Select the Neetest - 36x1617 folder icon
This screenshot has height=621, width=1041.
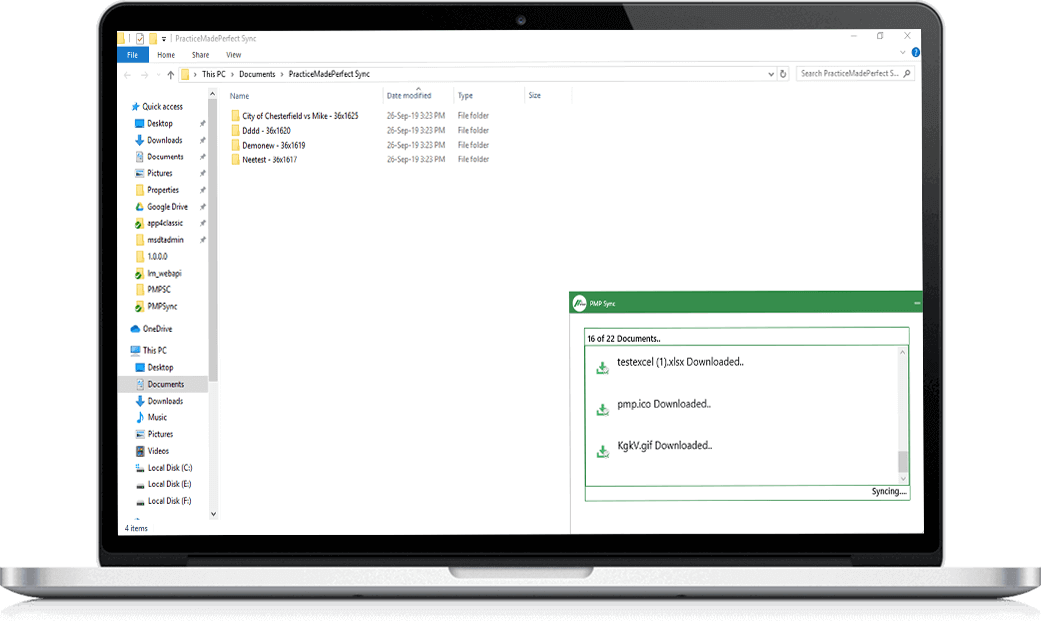pyautogui.click(x=235, y=160)
